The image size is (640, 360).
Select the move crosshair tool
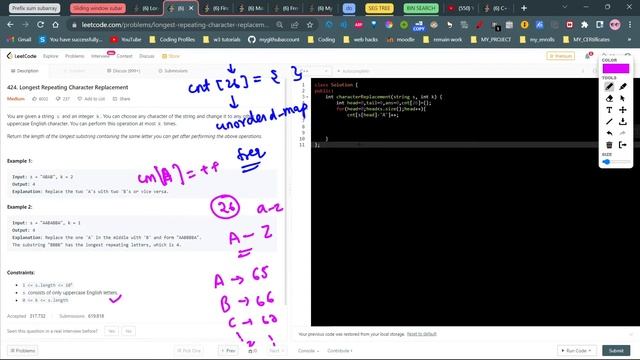tap(623, 110)
